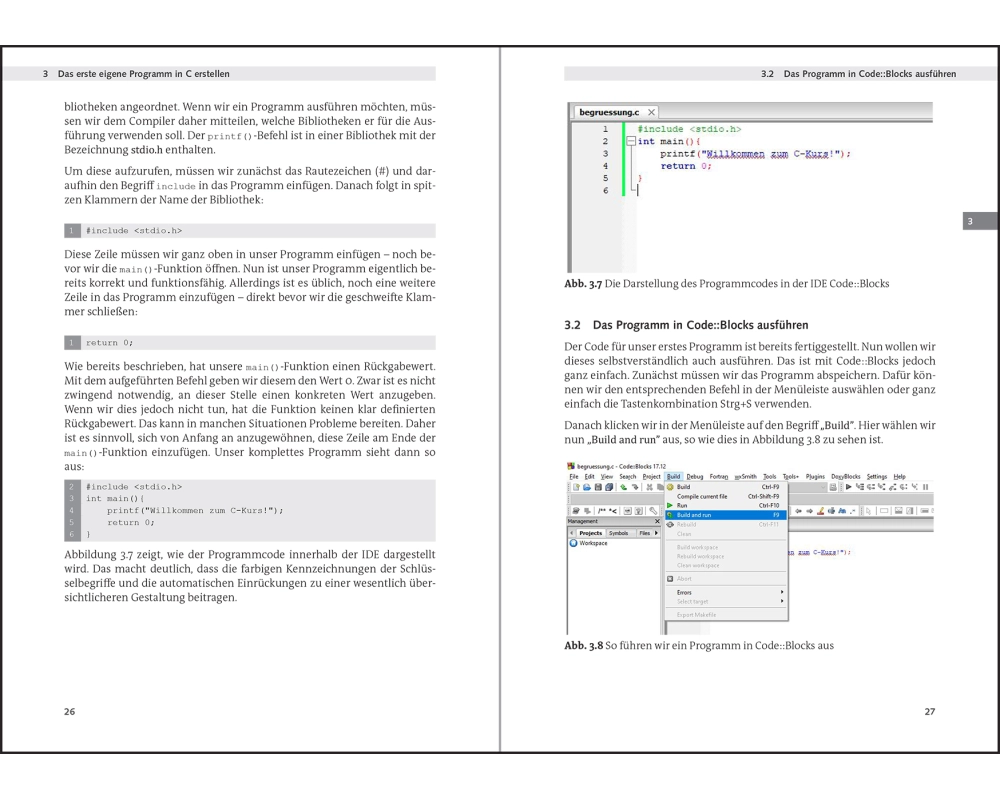The height and width of the screenshot is (800, 1000).
Task: Open the Plugins menu
Action: click(x=815, y=476)
